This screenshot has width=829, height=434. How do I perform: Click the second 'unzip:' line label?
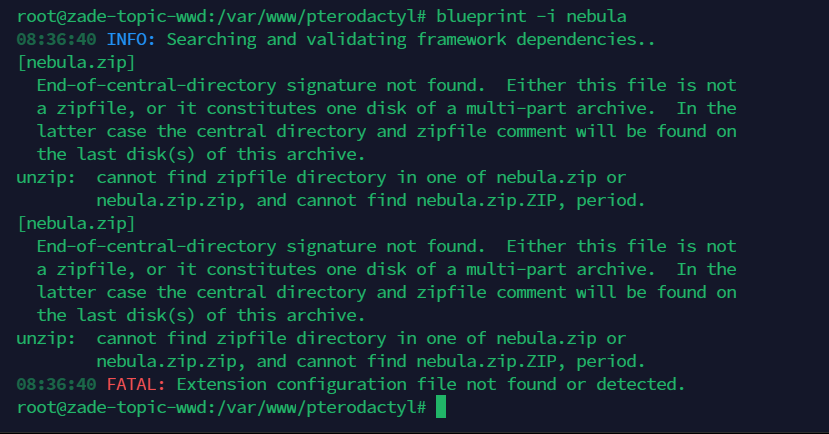pos(47,338)
